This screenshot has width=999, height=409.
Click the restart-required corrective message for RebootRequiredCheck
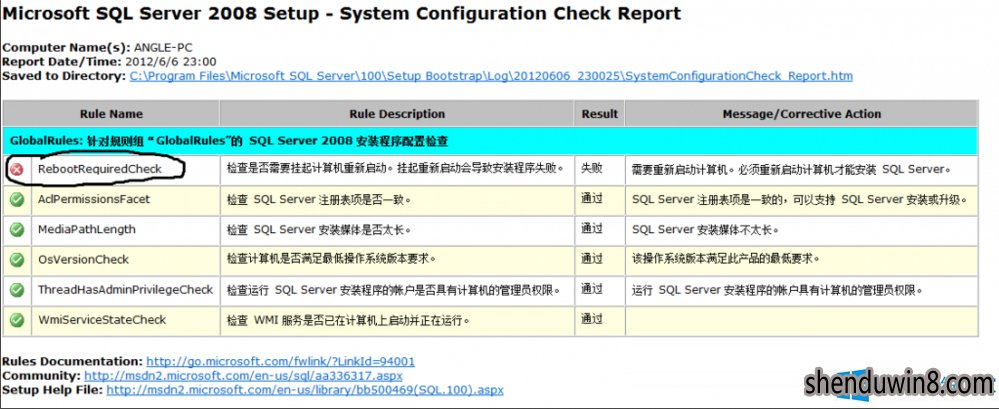(791, 169)
